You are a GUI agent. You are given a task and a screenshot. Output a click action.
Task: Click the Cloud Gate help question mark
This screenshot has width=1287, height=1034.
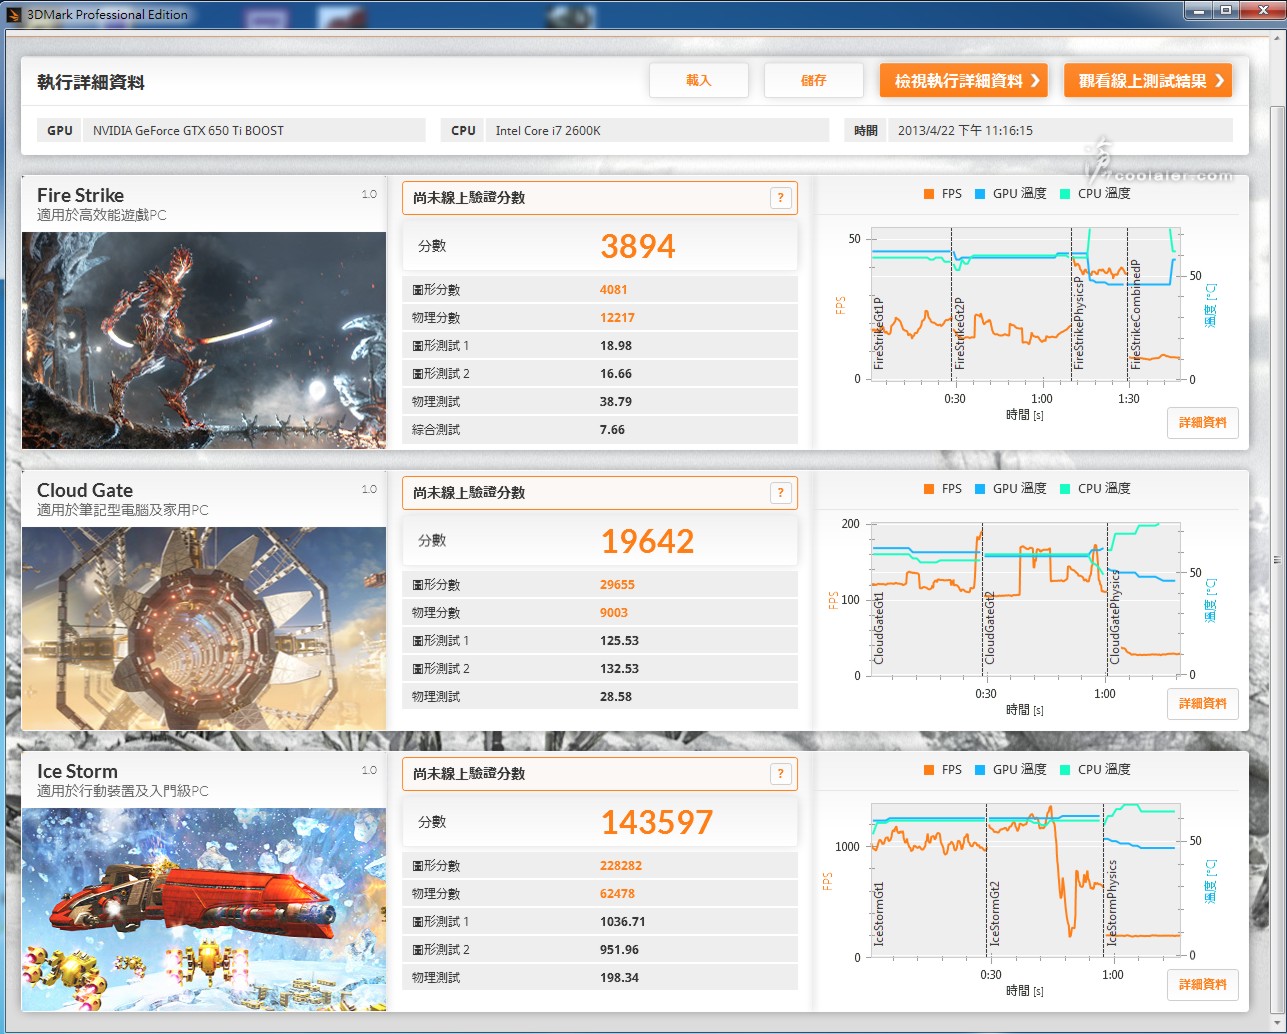tap(780, 493)
